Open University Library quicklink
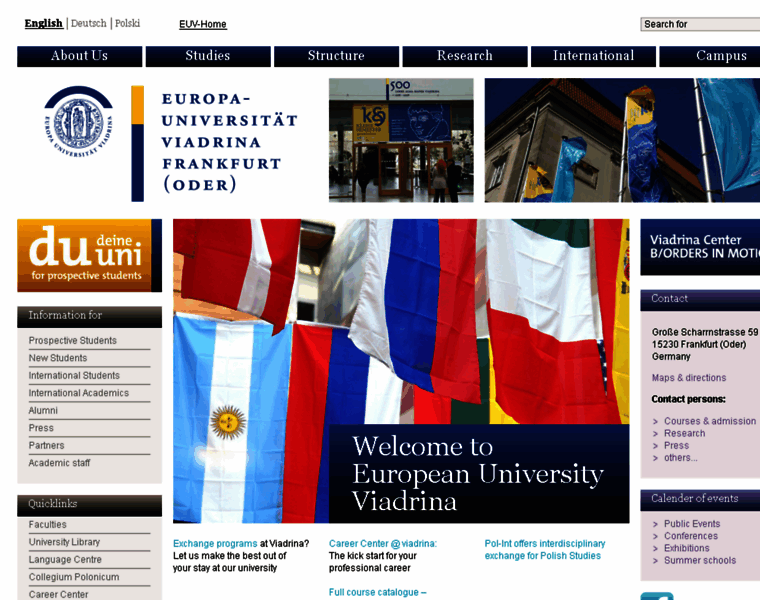 click(x=64, y=542)
